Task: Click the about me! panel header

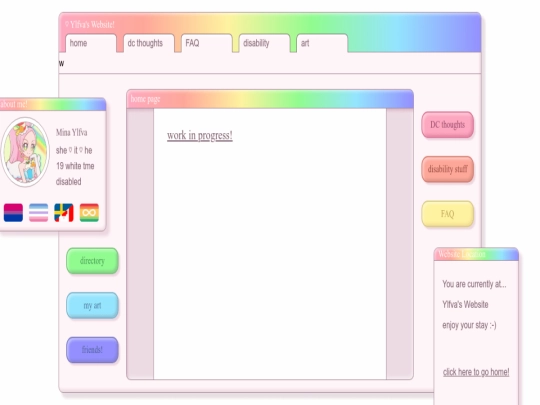Action: (x=53, y=104)
